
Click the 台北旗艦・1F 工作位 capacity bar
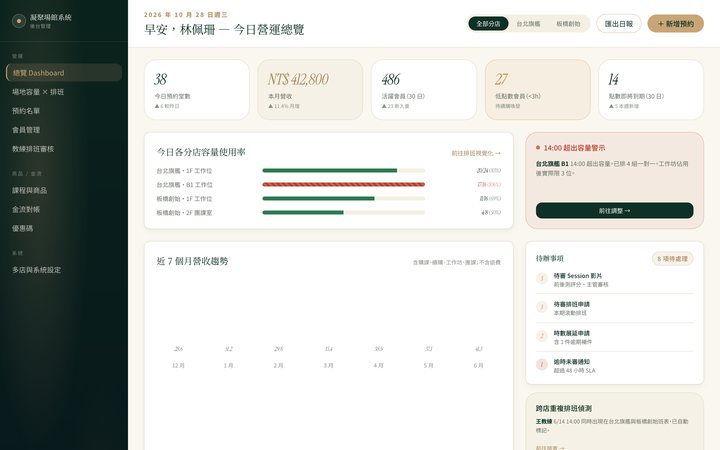(343, 170)
